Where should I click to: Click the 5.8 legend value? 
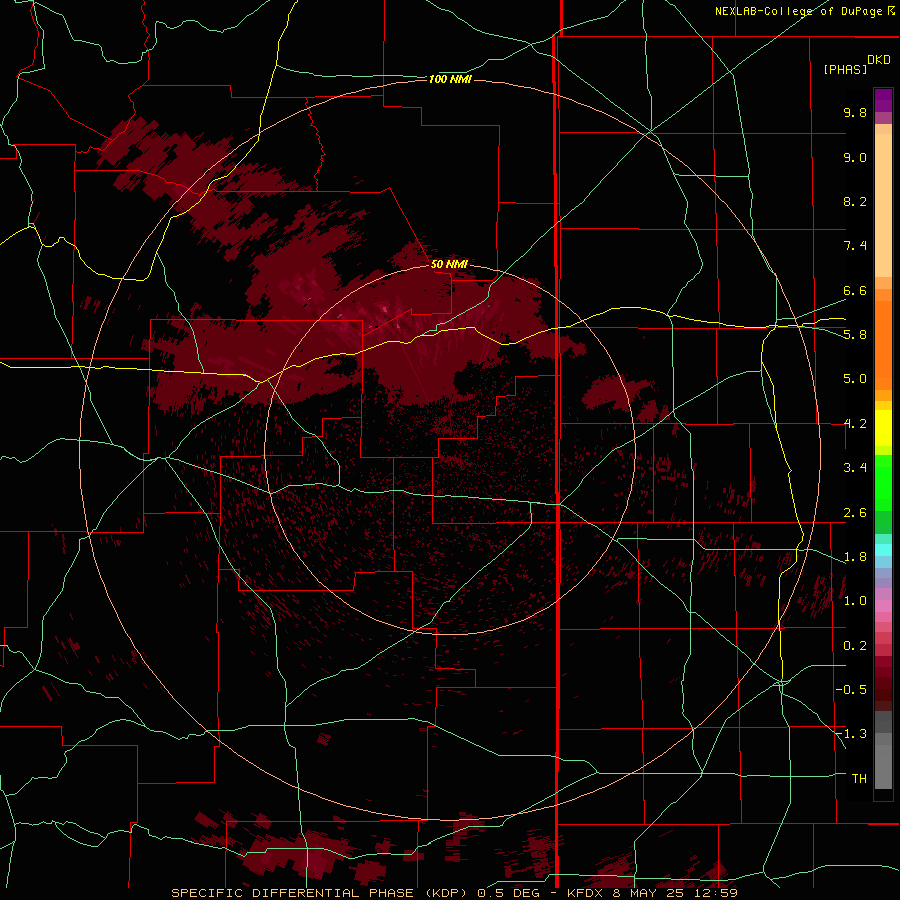855,334
